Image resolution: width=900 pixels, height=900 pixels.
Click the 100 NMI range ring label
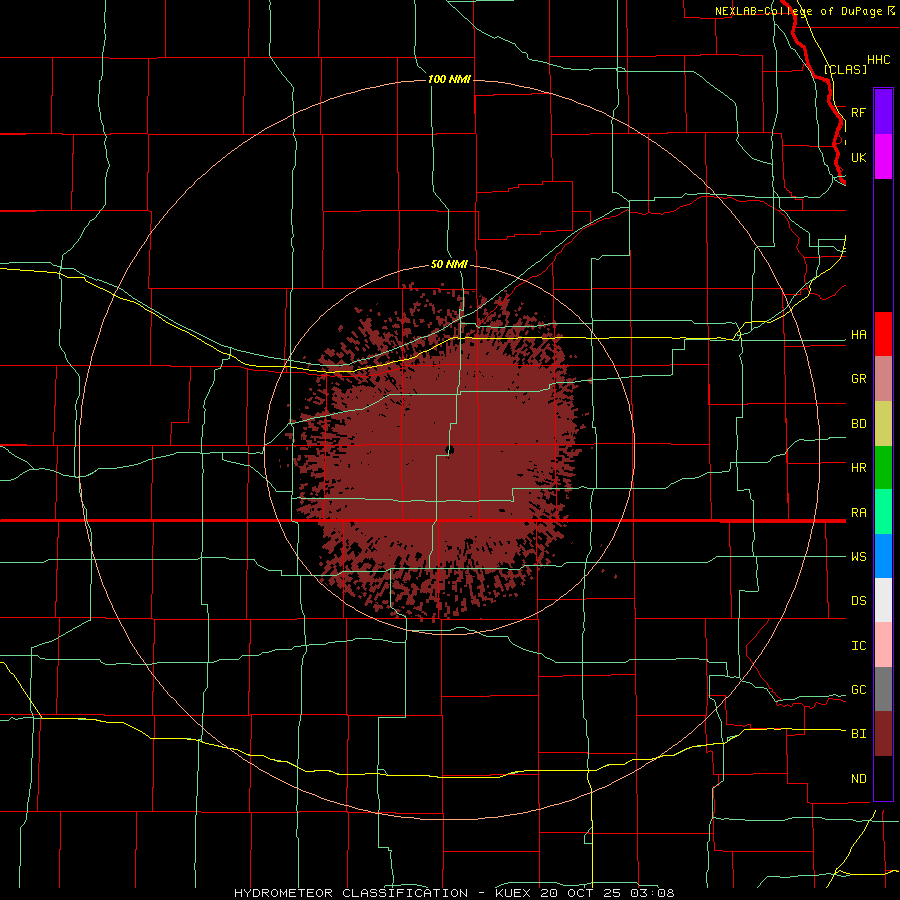pyautogui.click(x=449, y=79)
